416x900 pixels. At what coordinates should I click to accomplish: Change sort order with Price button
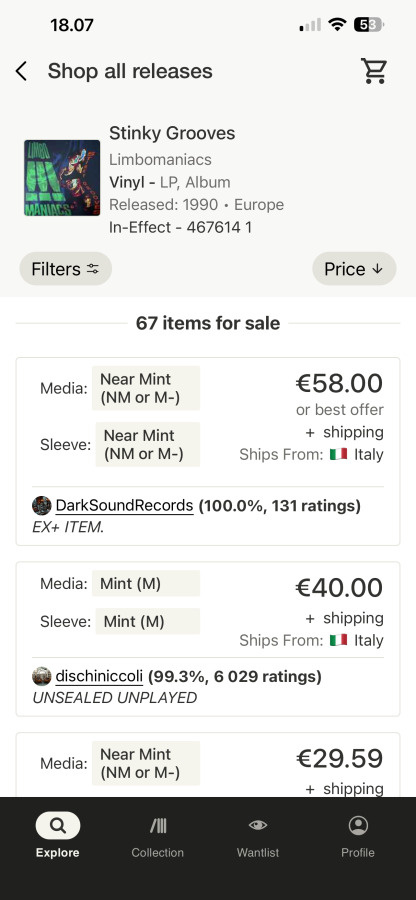click(354, 269)
